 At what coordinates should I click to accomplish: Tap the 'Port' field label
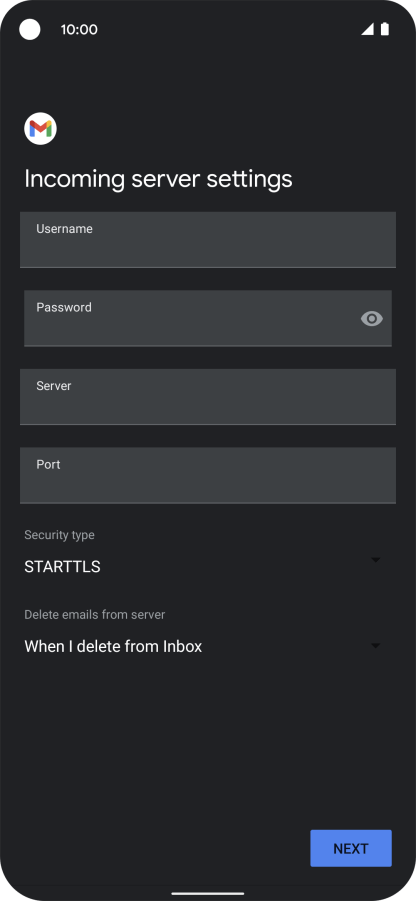pyautogui.click(x=48, y=464)
